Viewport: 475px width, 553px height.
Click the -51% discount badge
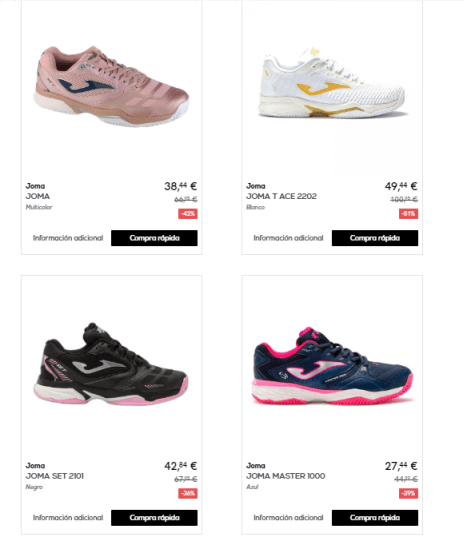pos(408,214)
